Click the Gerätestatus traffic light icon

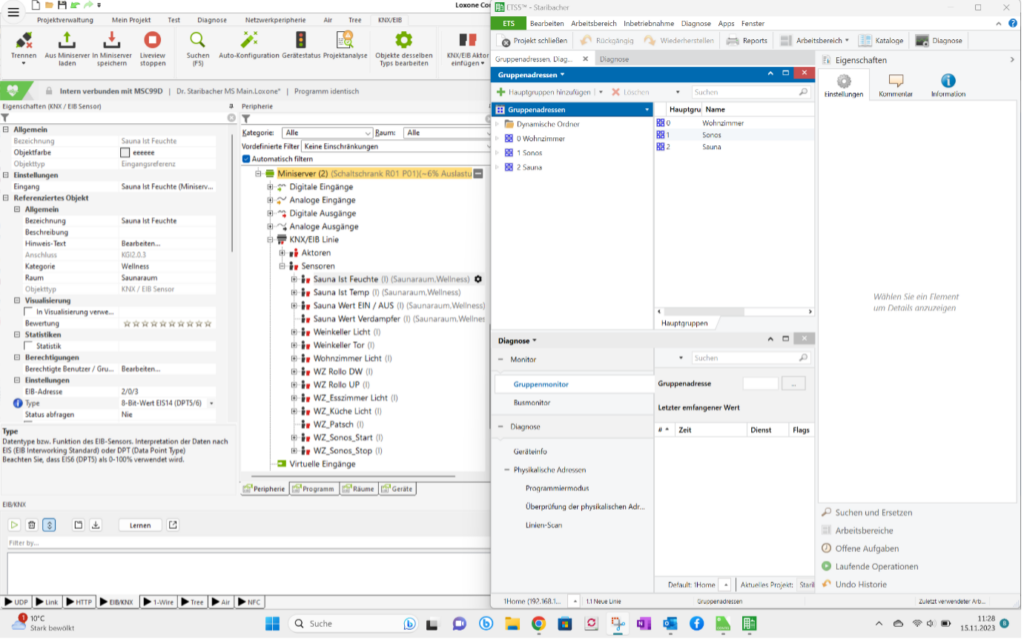pos(300,40)
